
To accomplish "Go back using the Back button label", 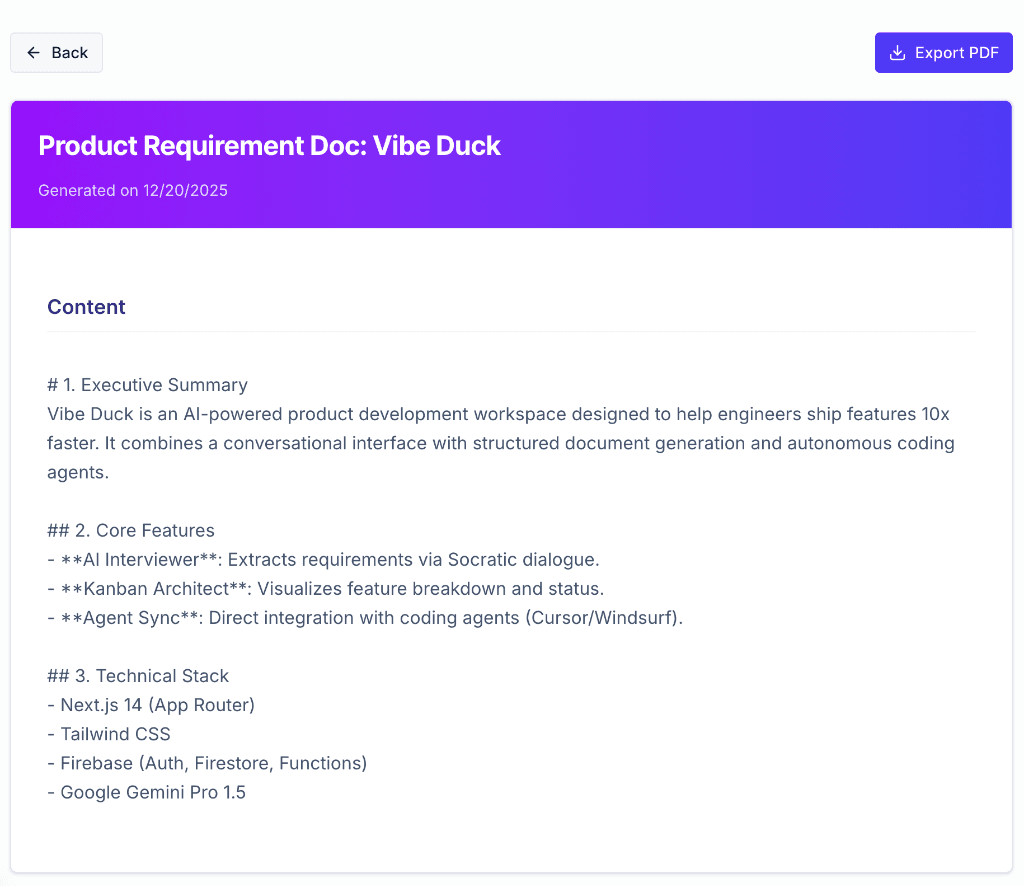I will point(70,53).
